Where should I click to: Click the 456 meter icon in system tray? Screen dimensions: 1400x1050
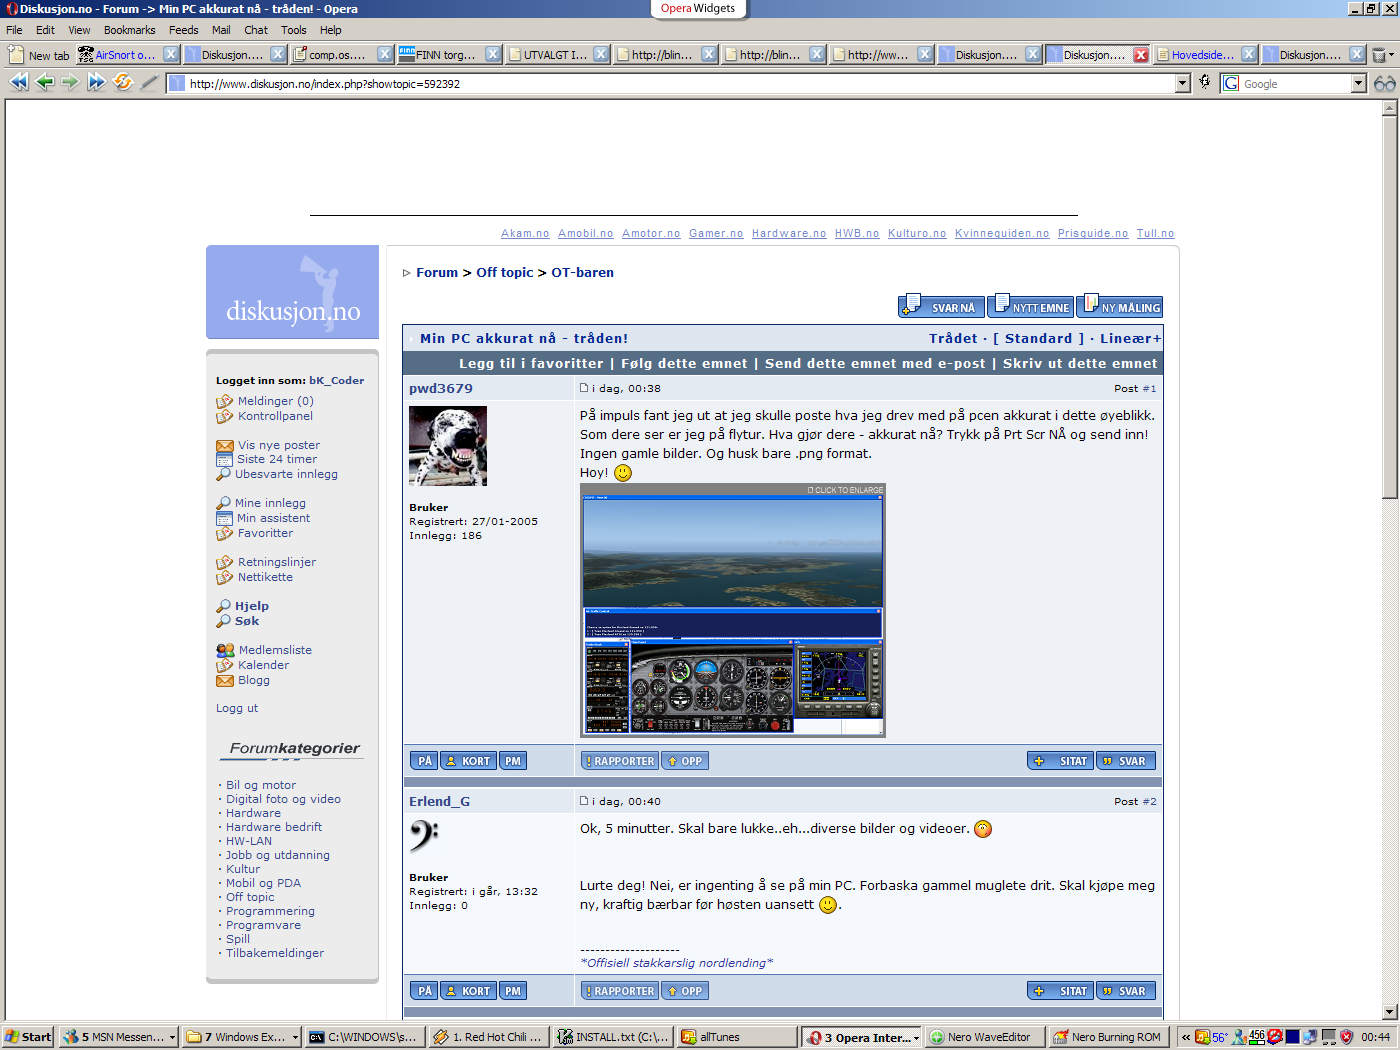[1257, 1037]
